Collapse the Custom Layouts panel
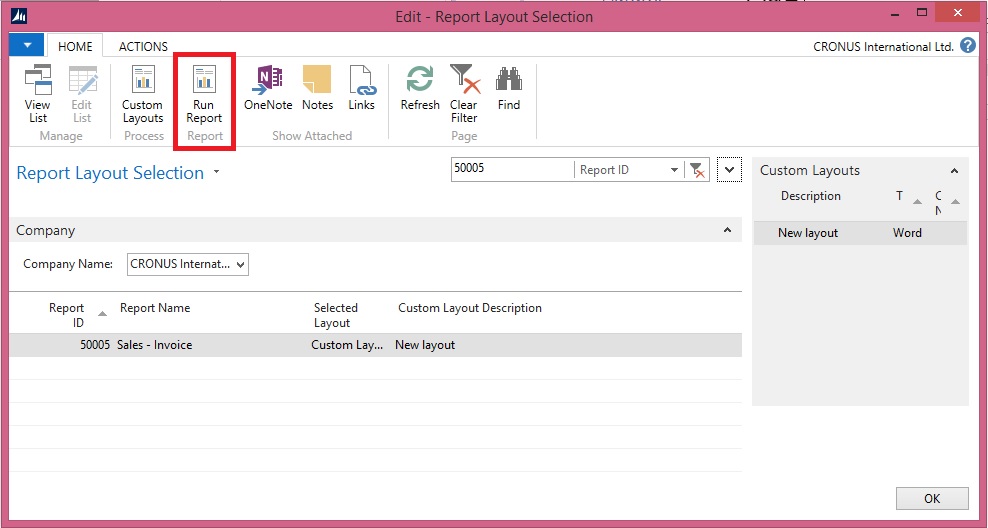Viewport: 988px width, 528px height. tap(954, 171)
